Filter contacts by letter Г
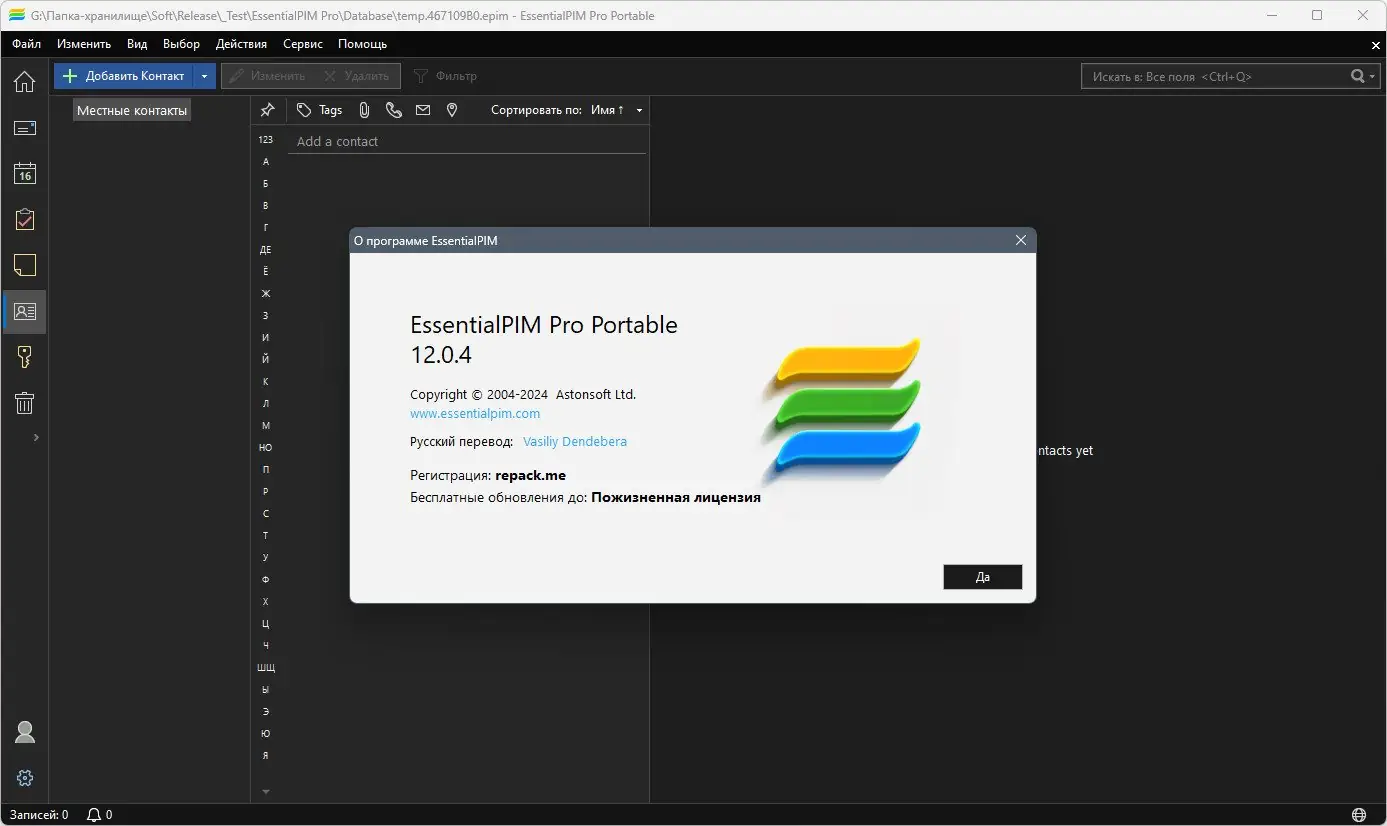This screenshot has height=826, width=1387. click(266, 227)
